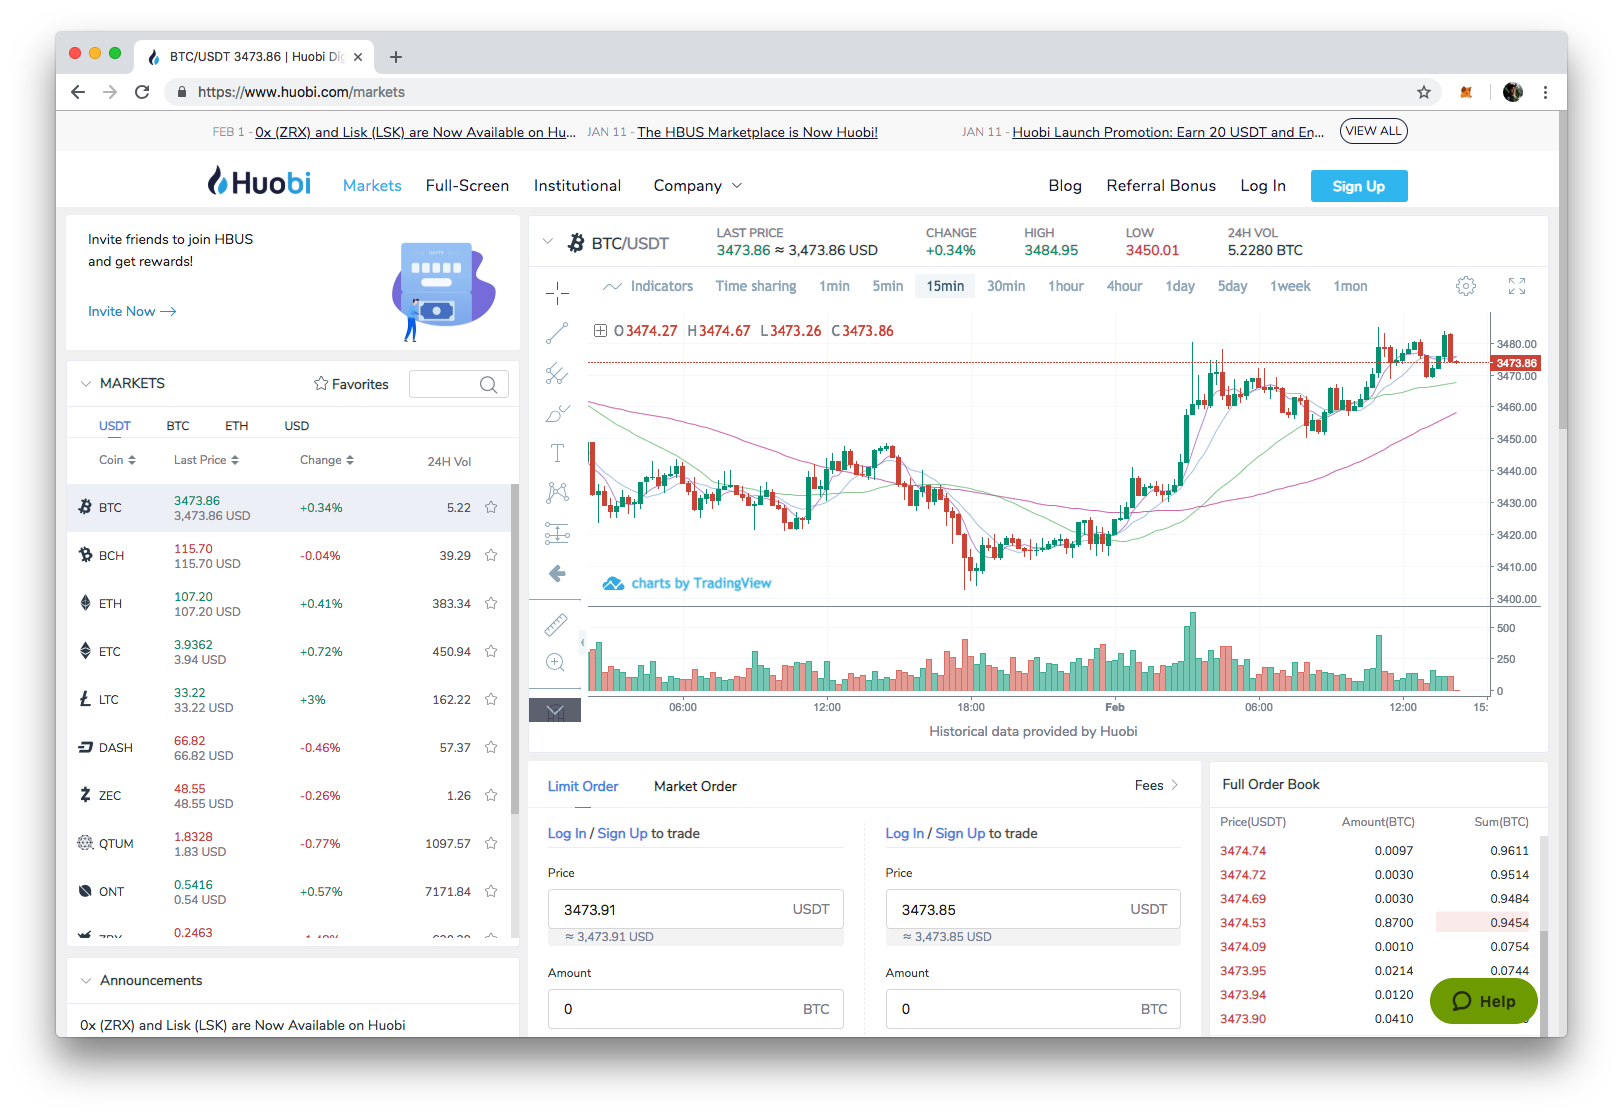Select the prediction and measurement tool

[557, 533]
